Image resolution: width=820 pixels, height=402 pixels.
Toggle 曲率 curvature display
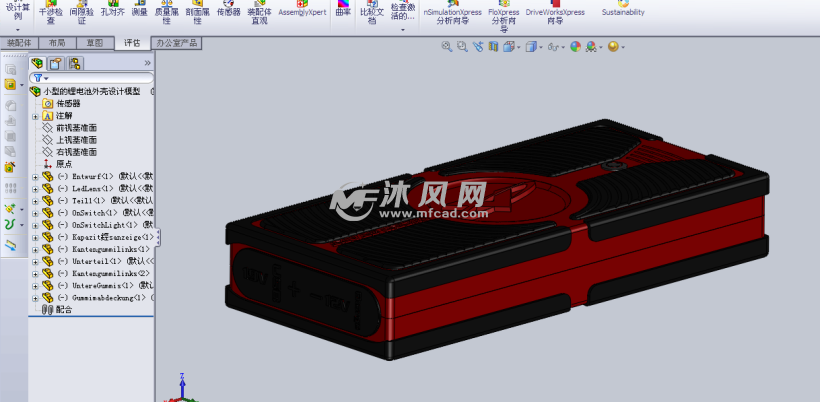(343, 8)
